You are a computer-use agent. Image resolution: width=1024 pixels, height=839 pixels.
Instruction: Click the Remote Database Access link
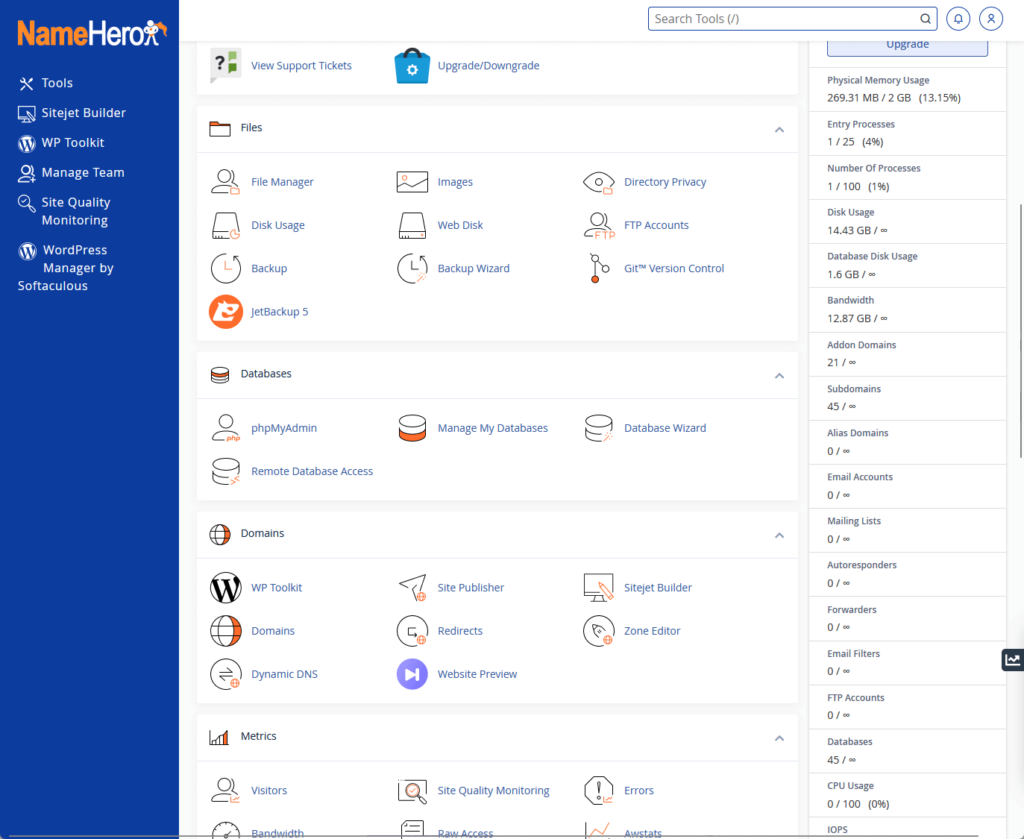[x=312, y=471]
